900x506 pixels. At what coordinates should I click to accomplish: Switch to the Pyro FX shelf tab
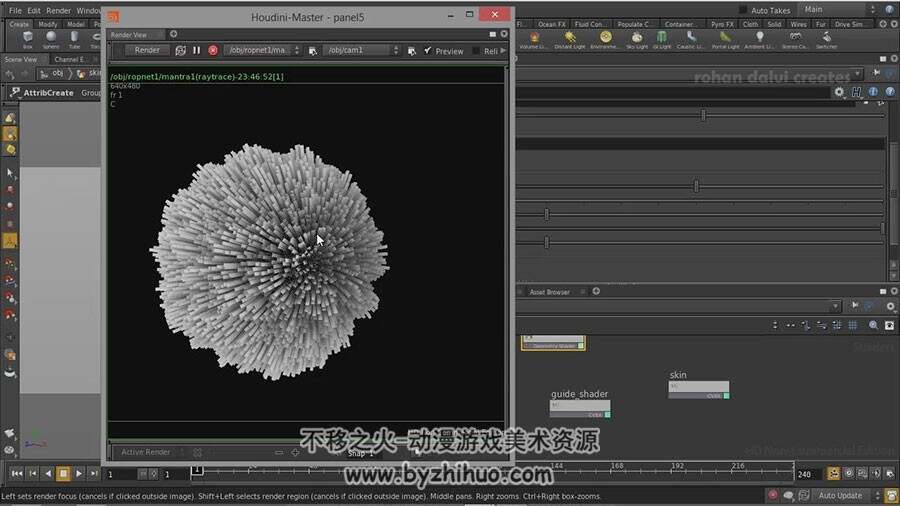pos(722,24)
